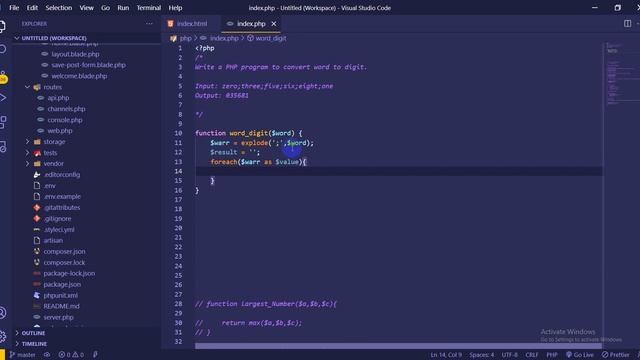Image resolution: width=640 pixels, height=360 pixels.
Task: Open console.php in routes
Action: (64, 120)
